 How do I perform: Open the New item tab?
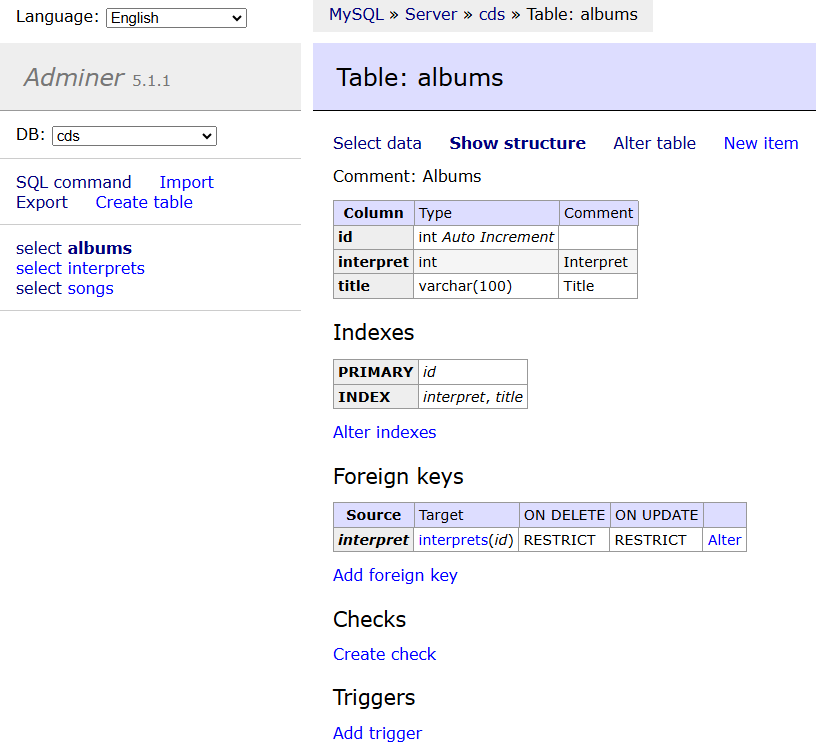761,143
